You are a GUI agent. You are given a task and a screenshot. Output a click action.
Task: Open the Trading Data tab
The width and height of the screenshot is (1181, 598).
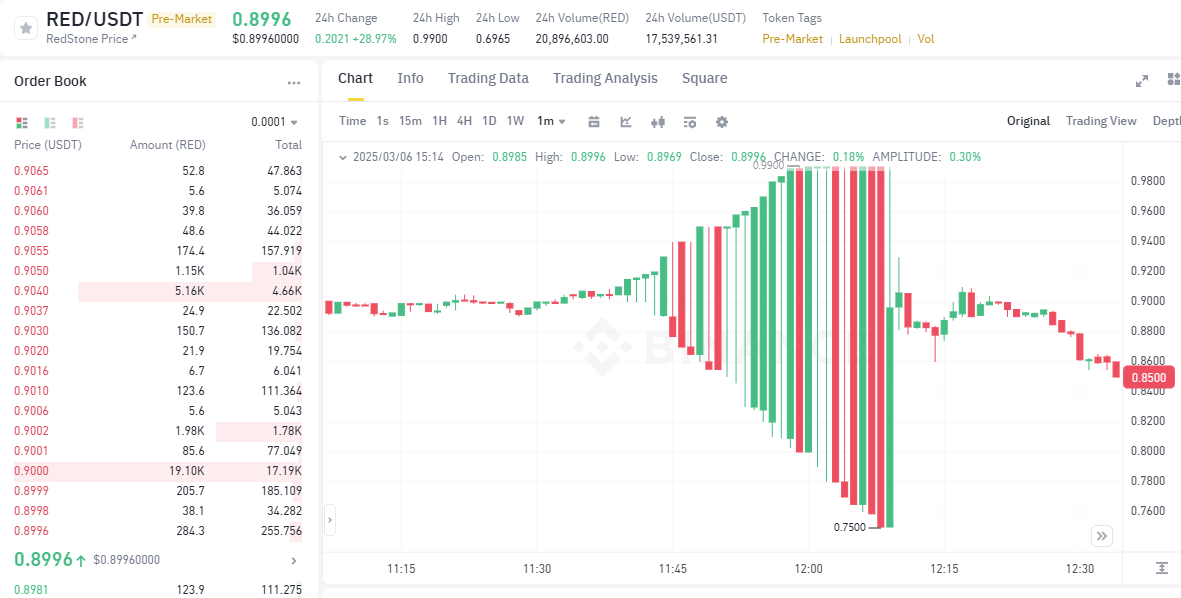(x=488, y=78)
